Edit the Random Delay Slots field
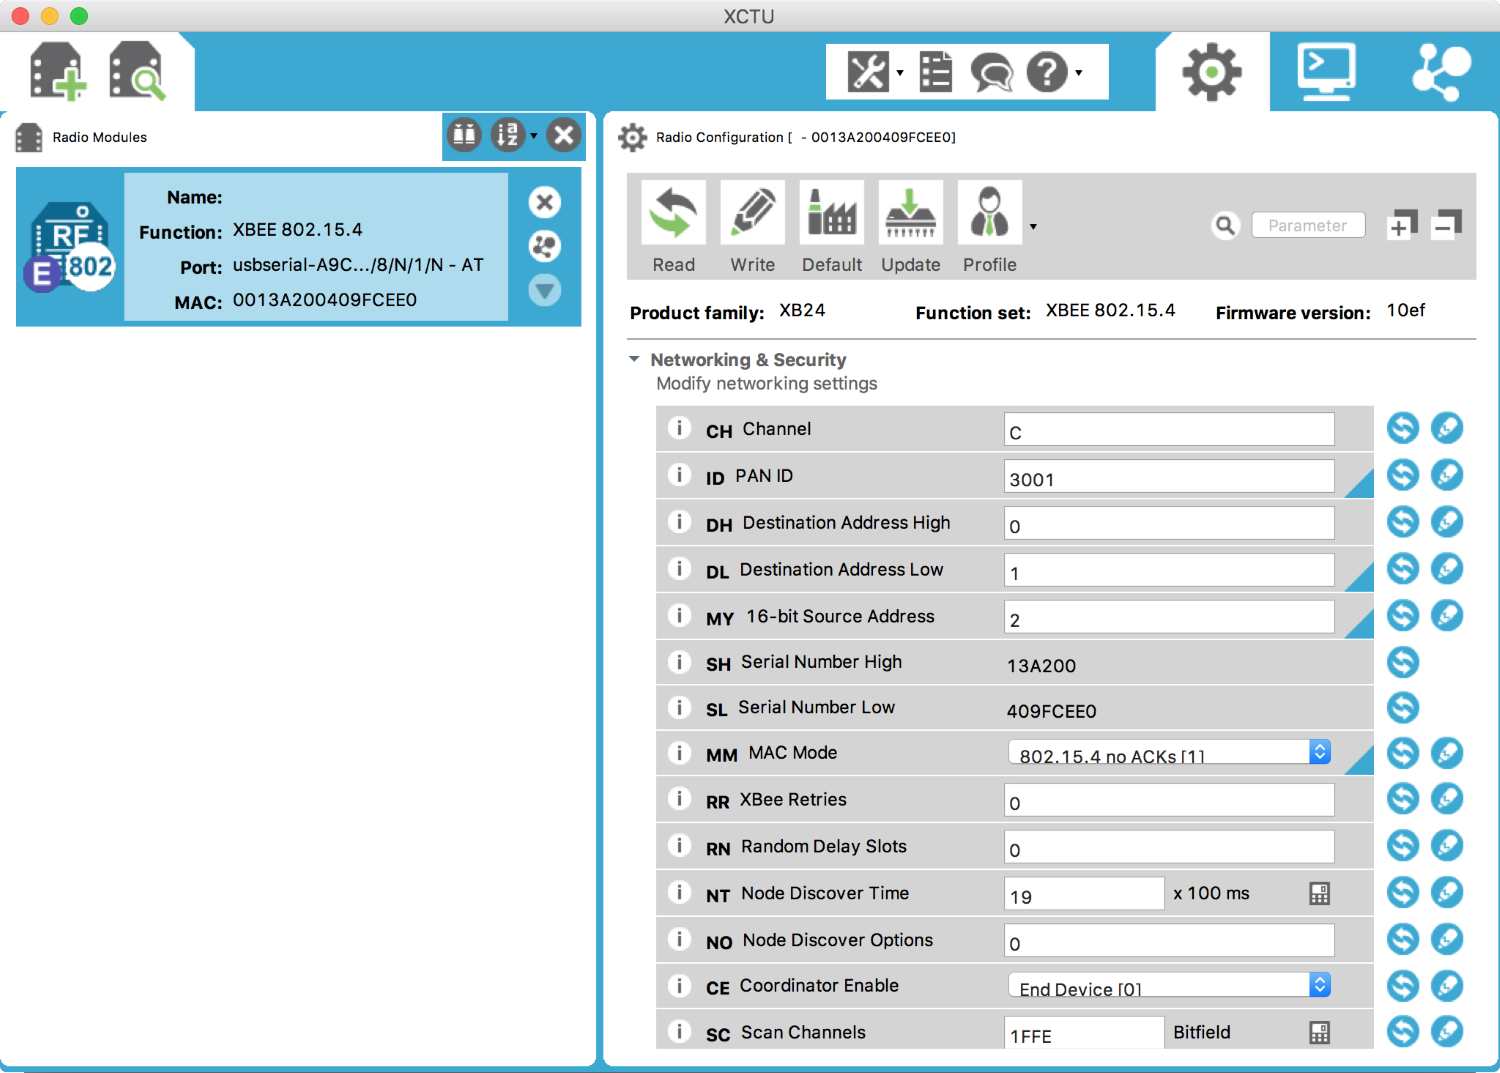The image size is (1500, 1073). [x=1169, y=847]
